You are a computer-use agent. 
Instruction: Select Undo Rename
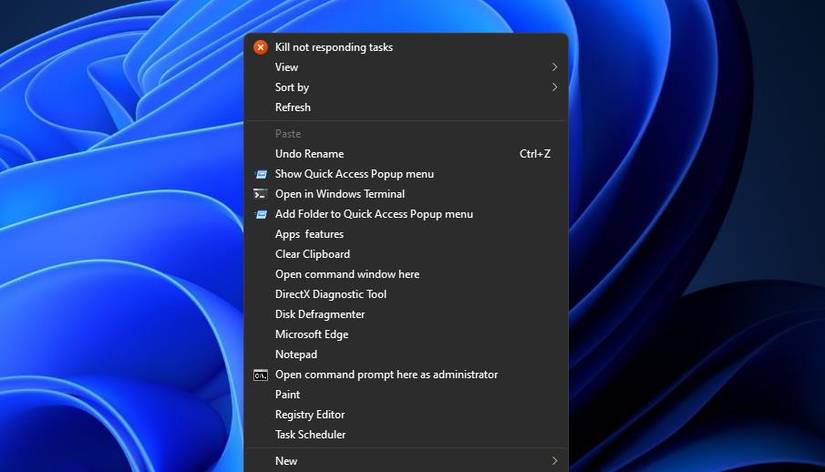406,154
